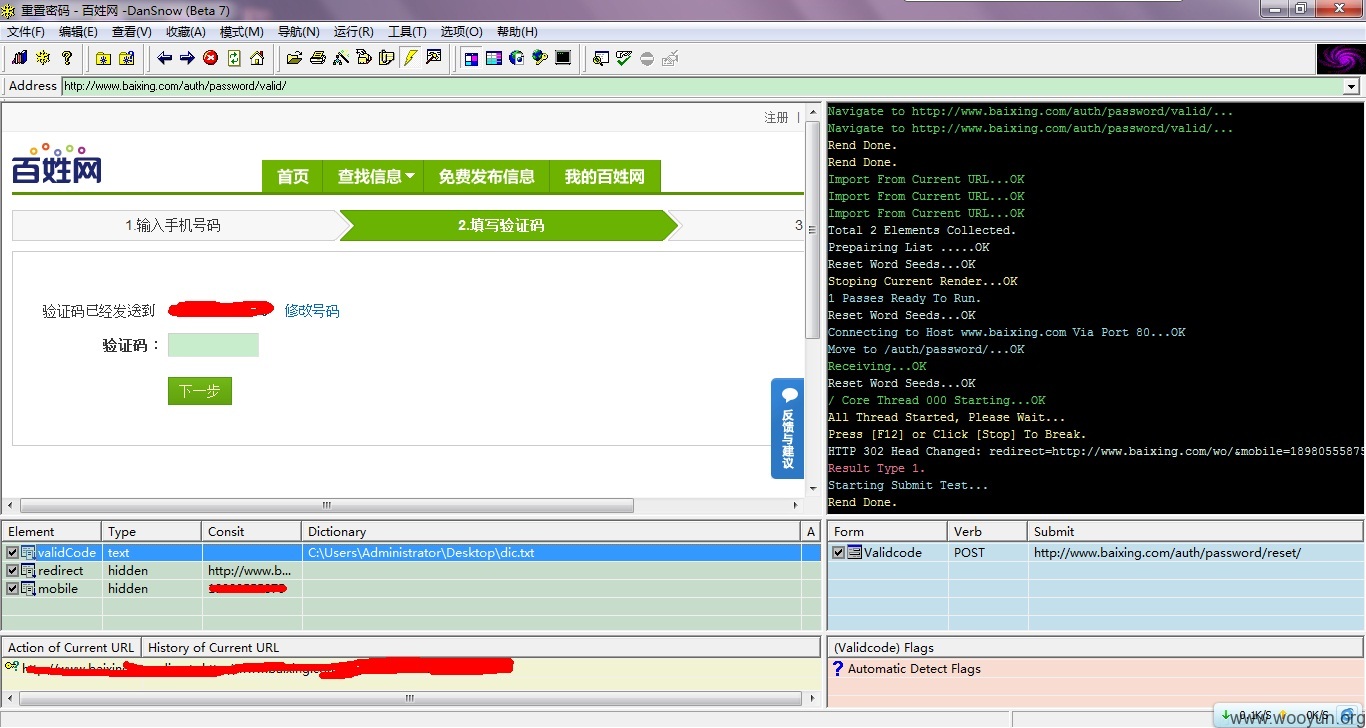Sort by Element column header

pyautogui.click(x=51, y=531)
